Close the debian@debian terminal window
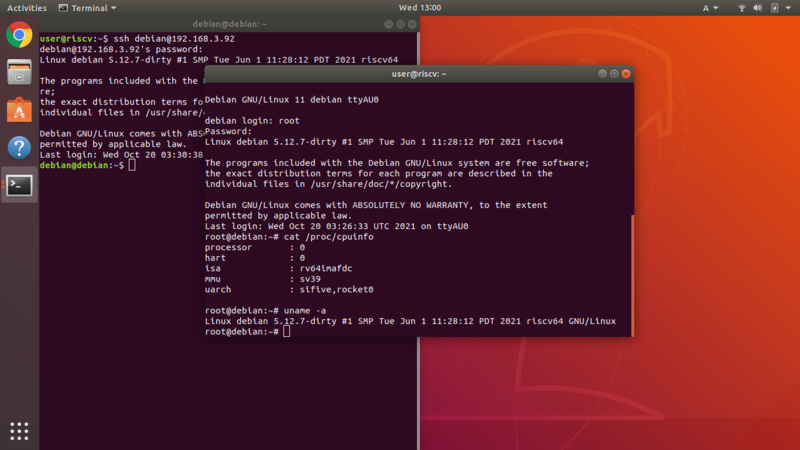Screen dimensions: 800x450 coord(412,24)
